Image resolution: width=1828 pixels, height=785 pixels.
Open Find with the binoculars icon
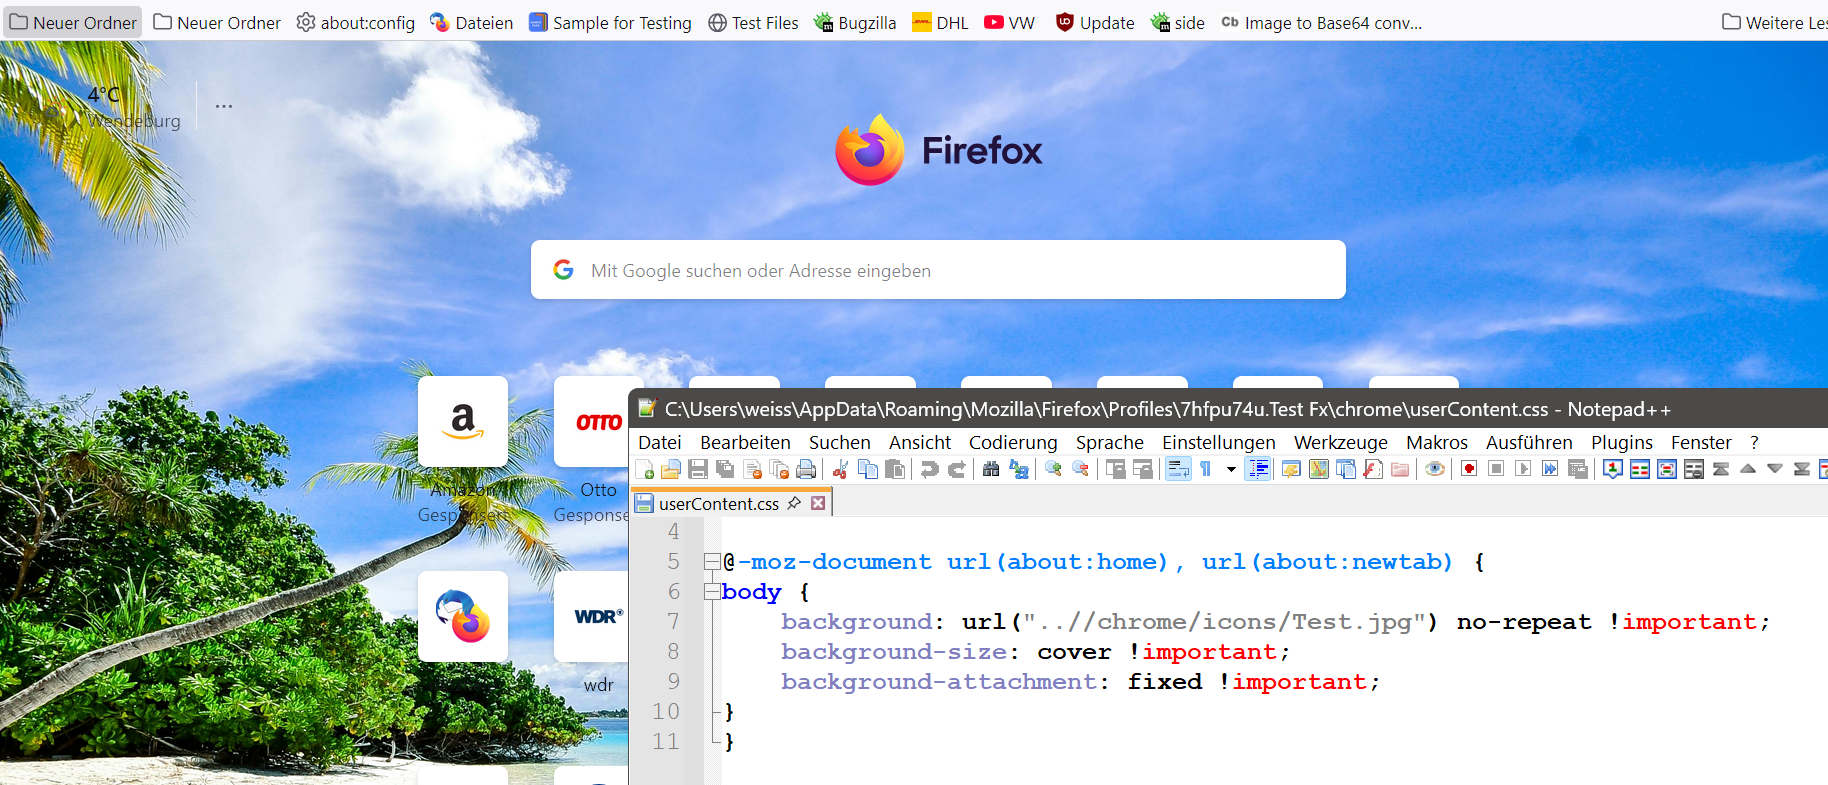point(991,469)
